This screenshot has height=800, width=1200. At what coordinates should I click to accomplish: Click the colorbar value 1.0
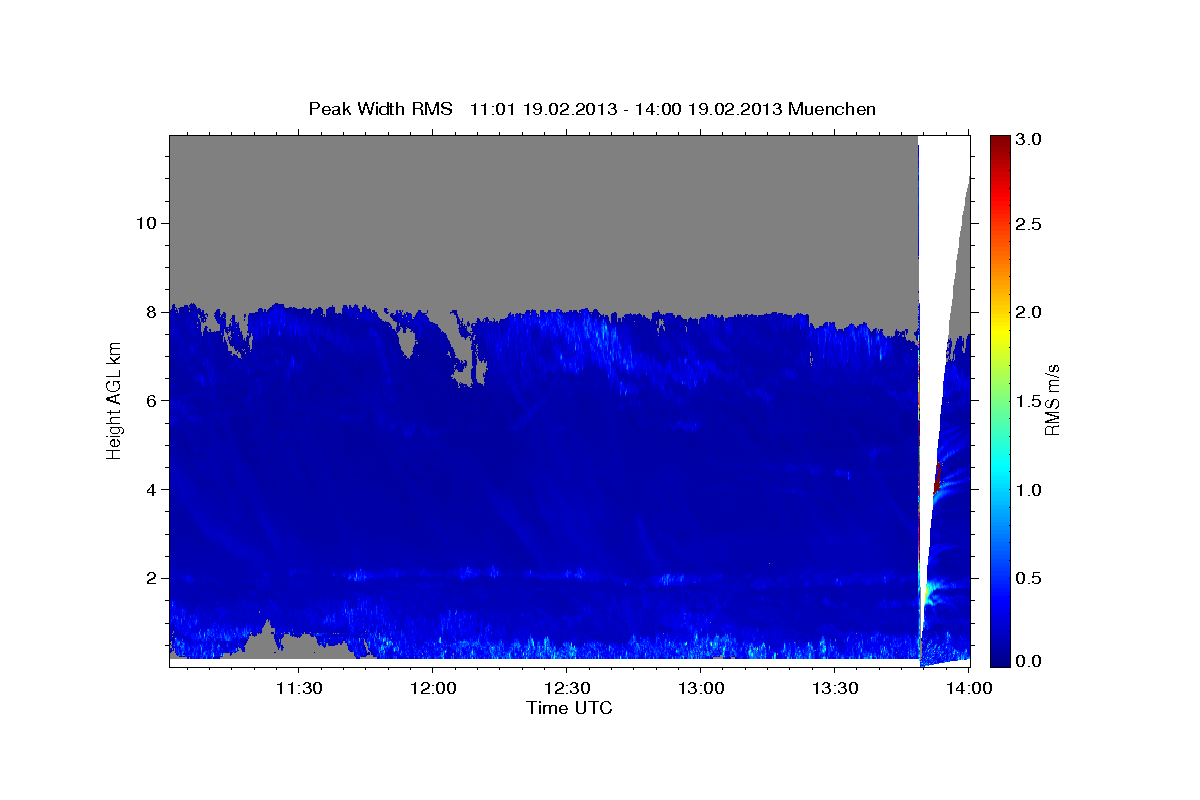1030,490
